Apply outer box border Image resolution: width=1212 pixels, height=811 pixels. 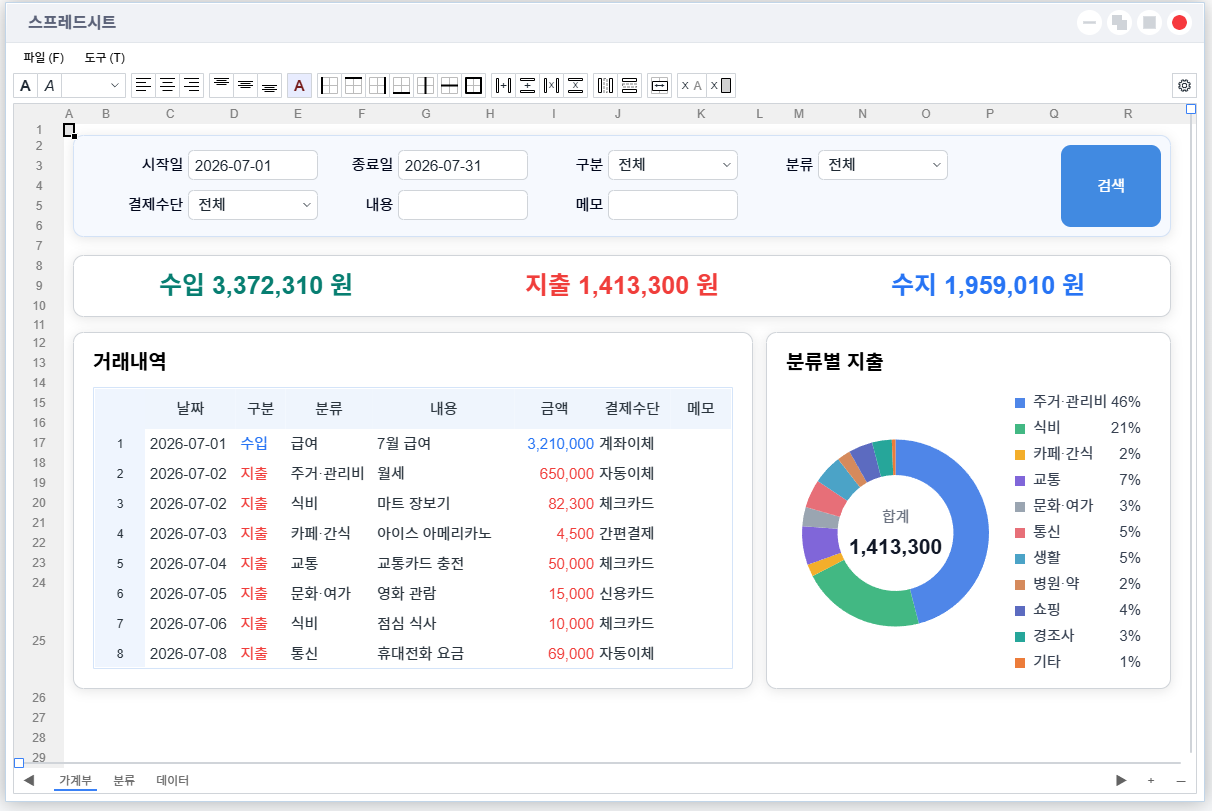(473, 85)
